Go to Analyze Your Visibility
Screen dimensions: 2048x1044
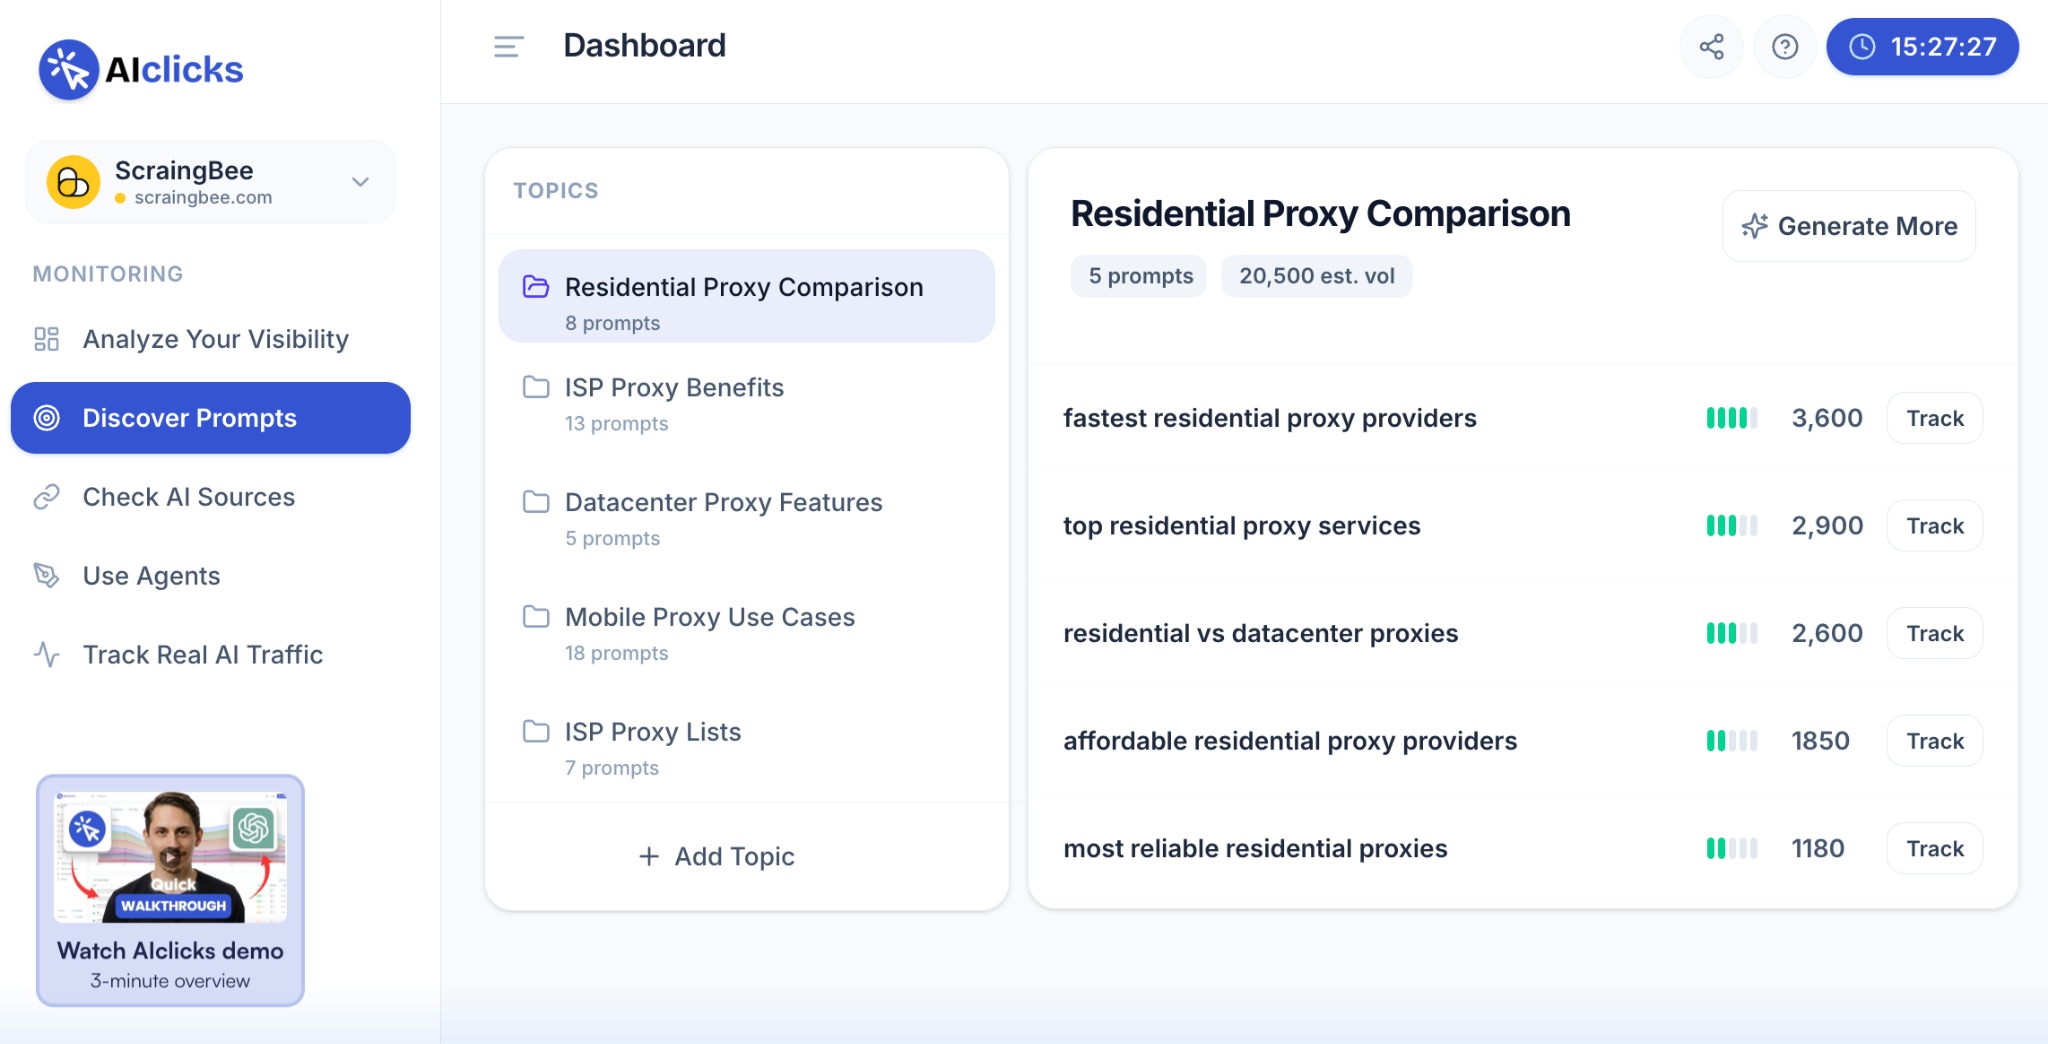[215, 339]
